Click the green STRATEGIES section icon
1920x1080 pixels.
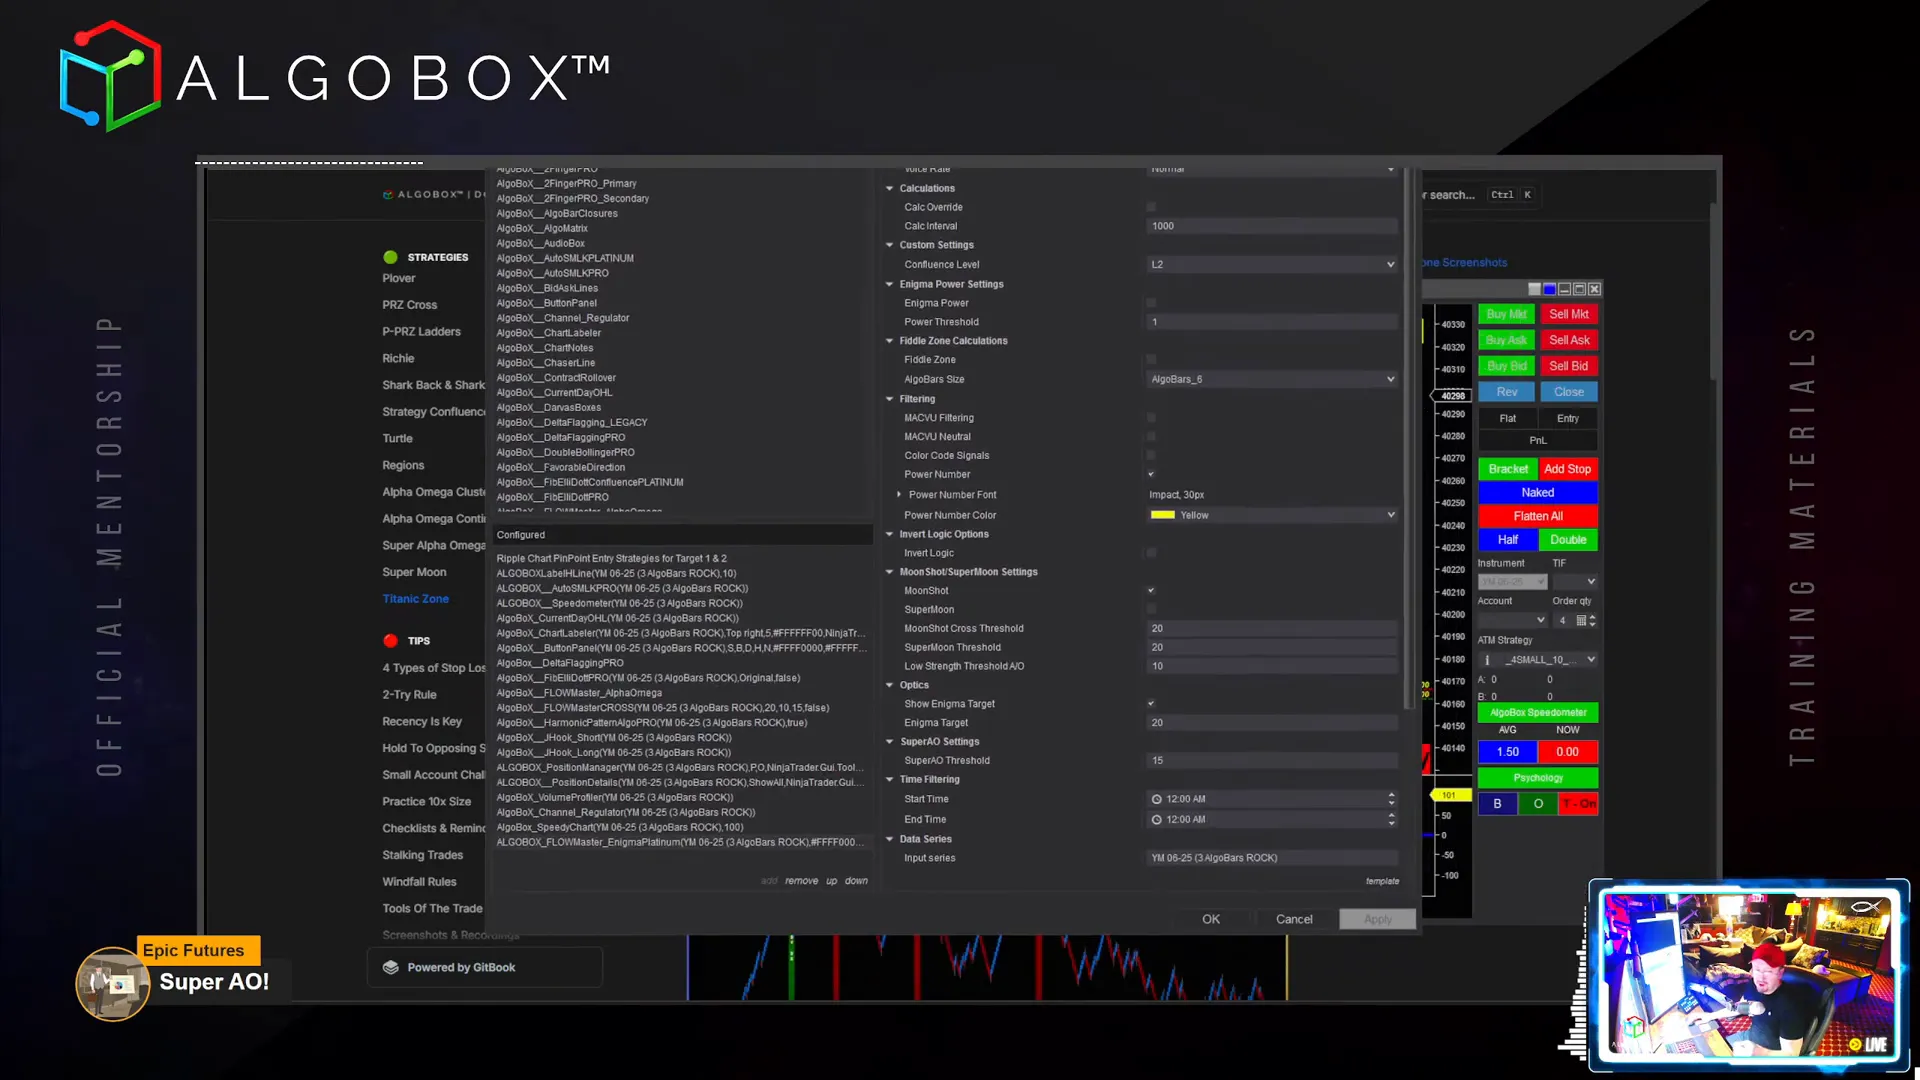390,257
